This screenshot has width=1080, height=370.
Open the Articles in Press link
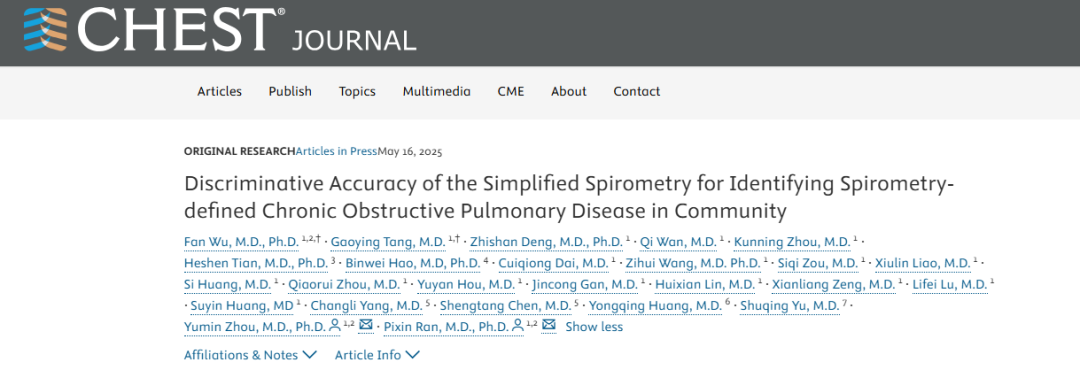click(337, 152)
